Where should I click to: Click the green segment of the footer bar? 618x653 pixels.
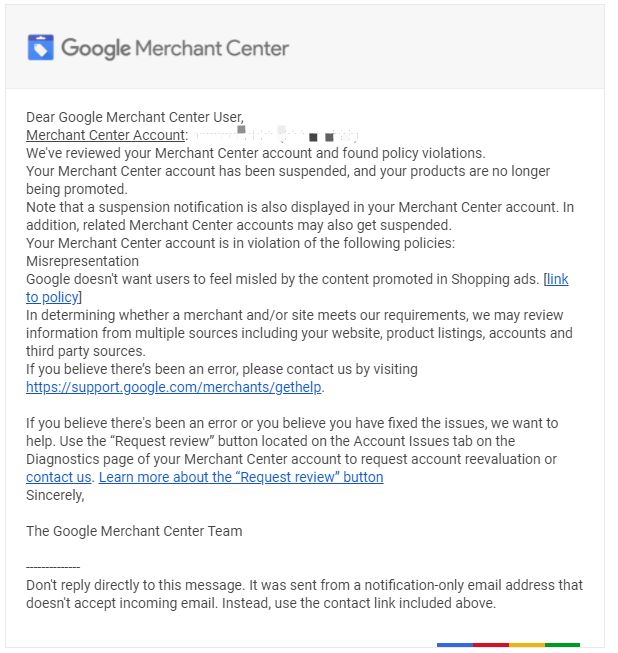pyautogui.click(x=562, y=645)
